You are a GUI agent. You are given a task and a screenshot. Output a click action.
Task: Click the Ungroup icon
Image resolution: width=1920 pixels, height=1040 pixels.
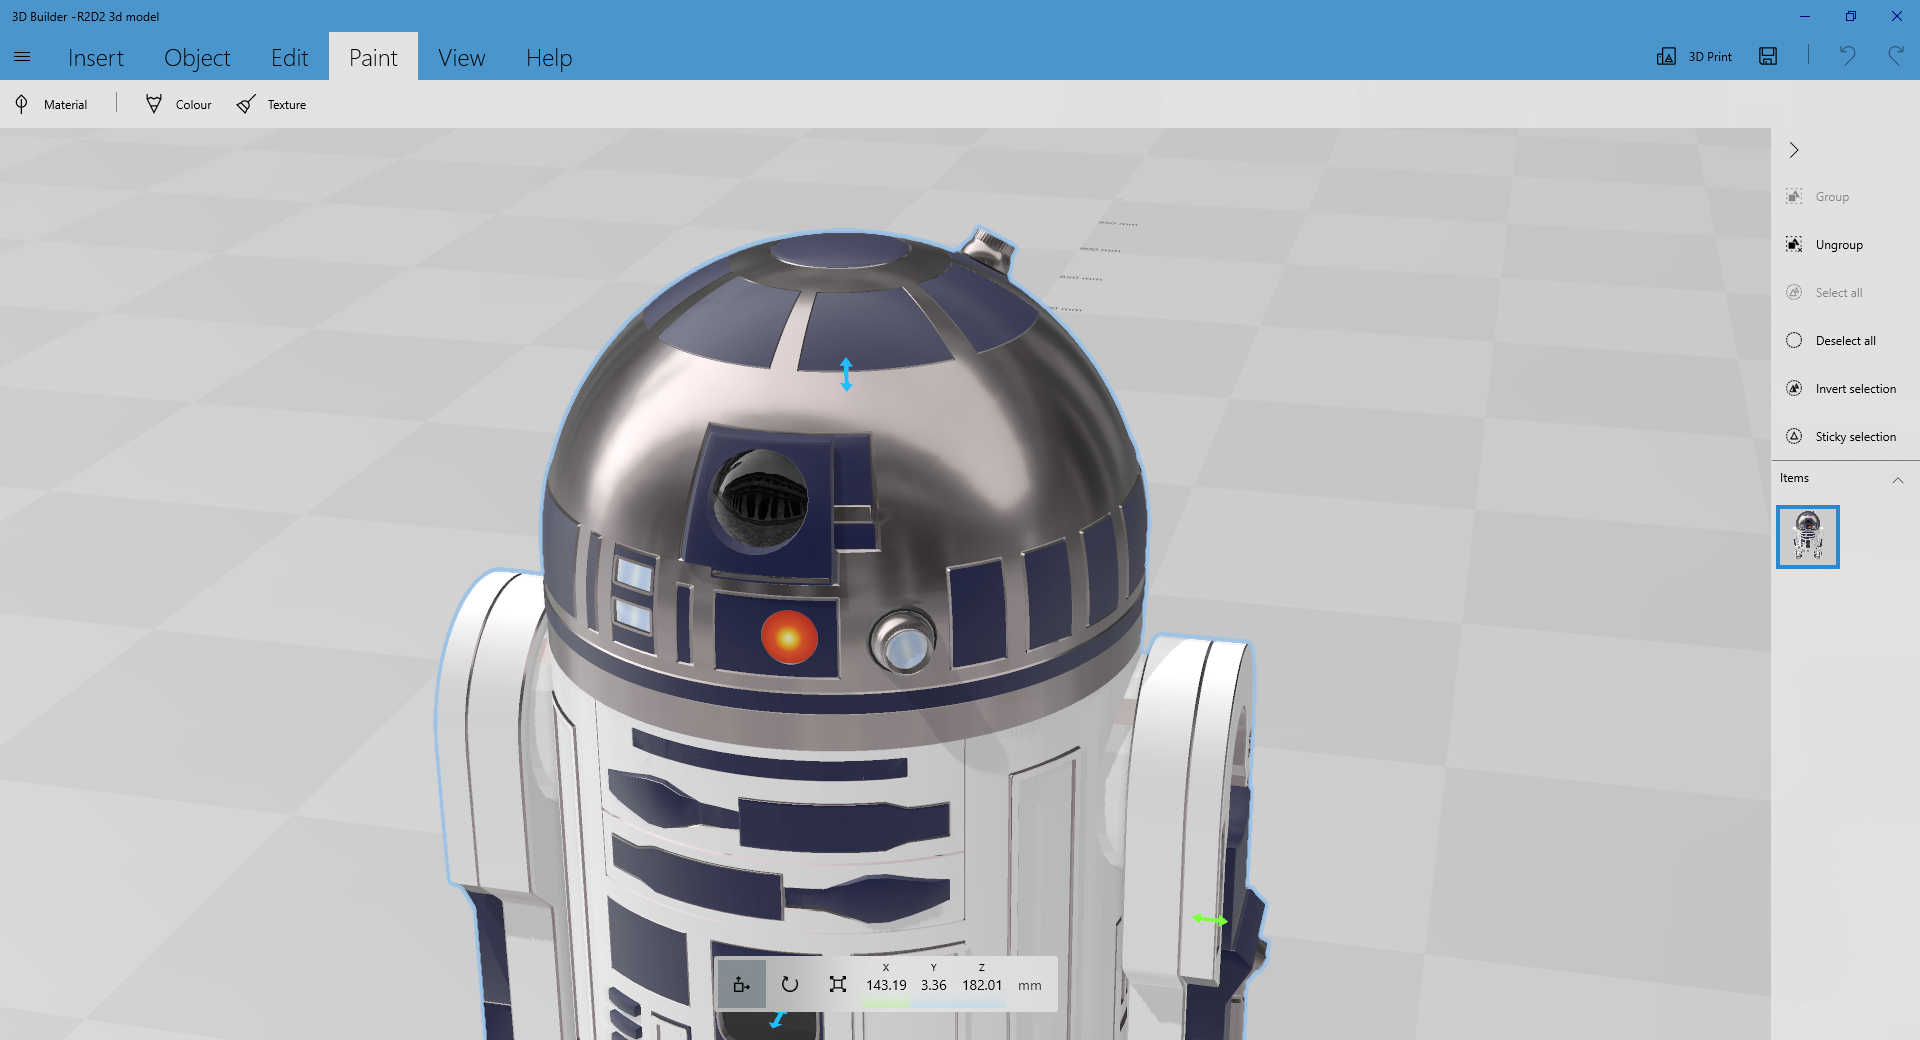click(x=1794, y=244)
